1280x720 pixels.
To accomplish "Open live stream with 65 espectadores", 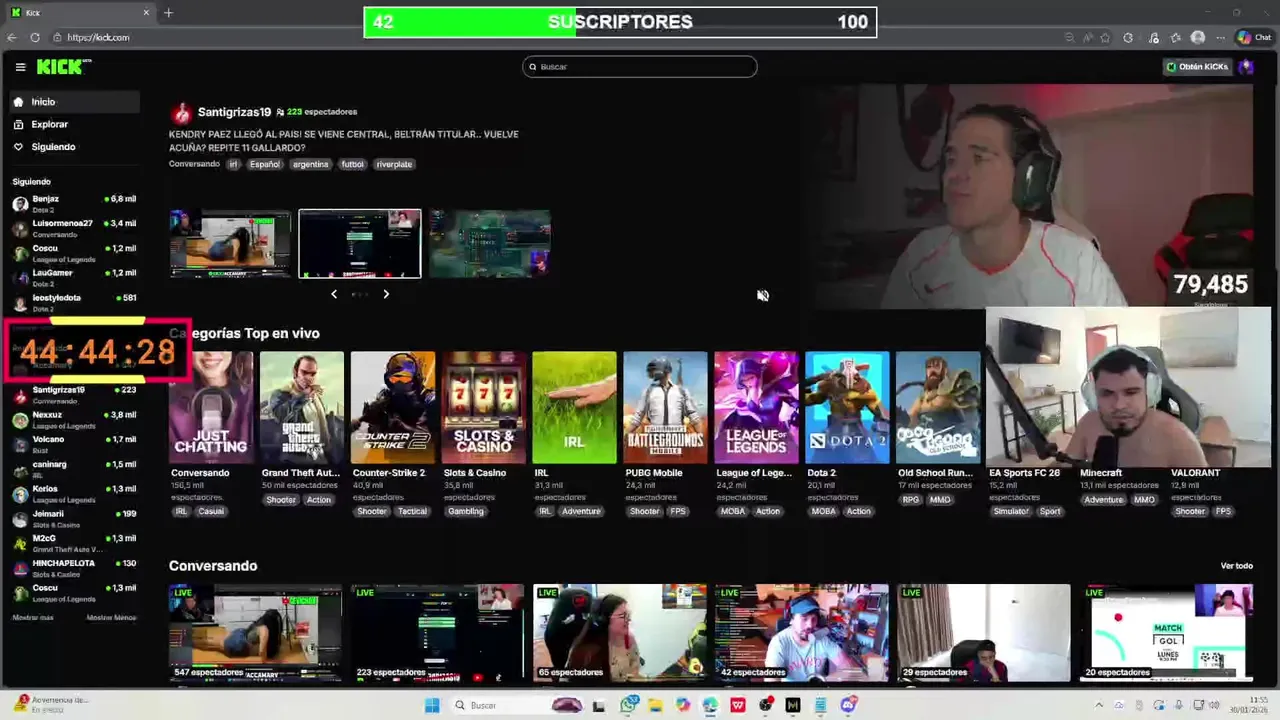I will click(x=620, y=633).
